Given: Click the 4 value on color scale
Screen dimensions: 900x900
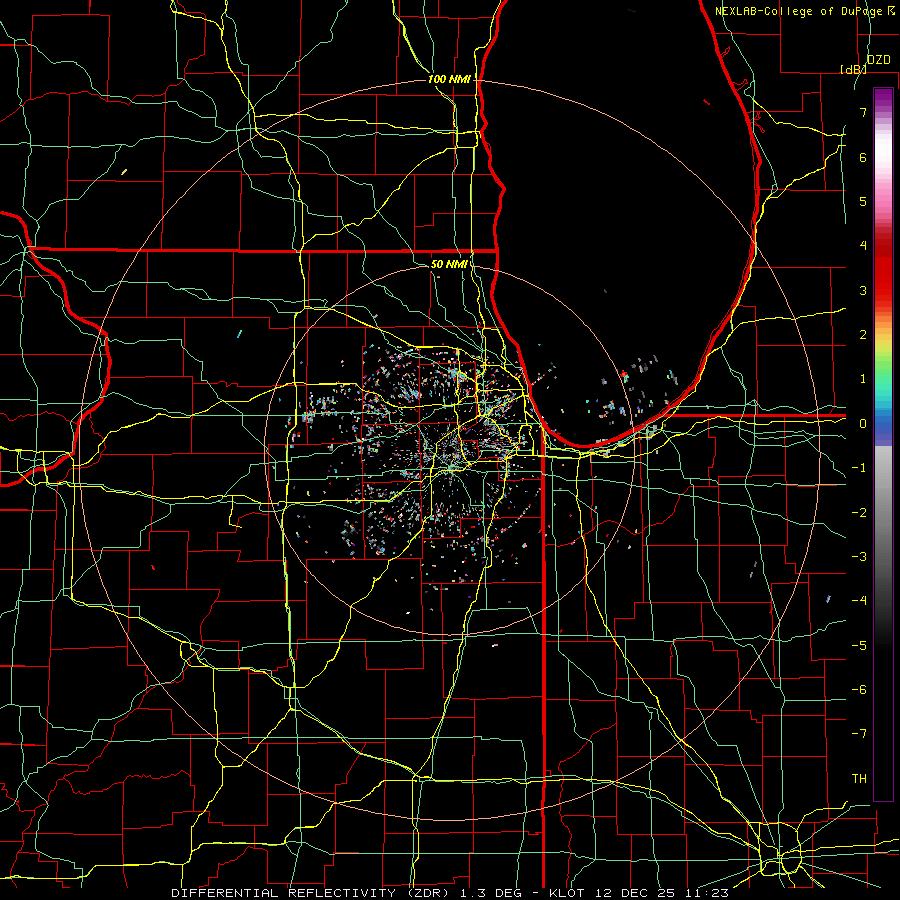Looking at the screenshot, I should point(863,246).
